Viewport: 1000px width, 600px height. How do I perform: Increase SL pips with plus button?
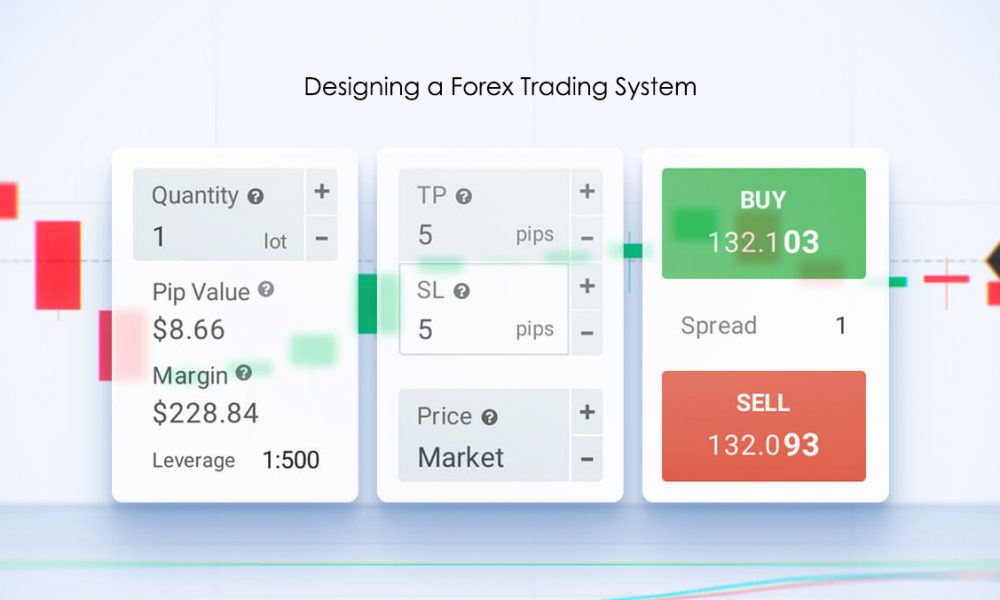[x=587, y=286]
